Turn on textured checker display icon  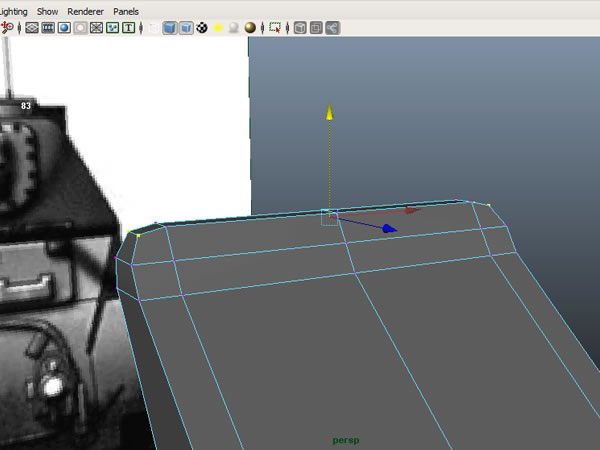click(203, 27)
